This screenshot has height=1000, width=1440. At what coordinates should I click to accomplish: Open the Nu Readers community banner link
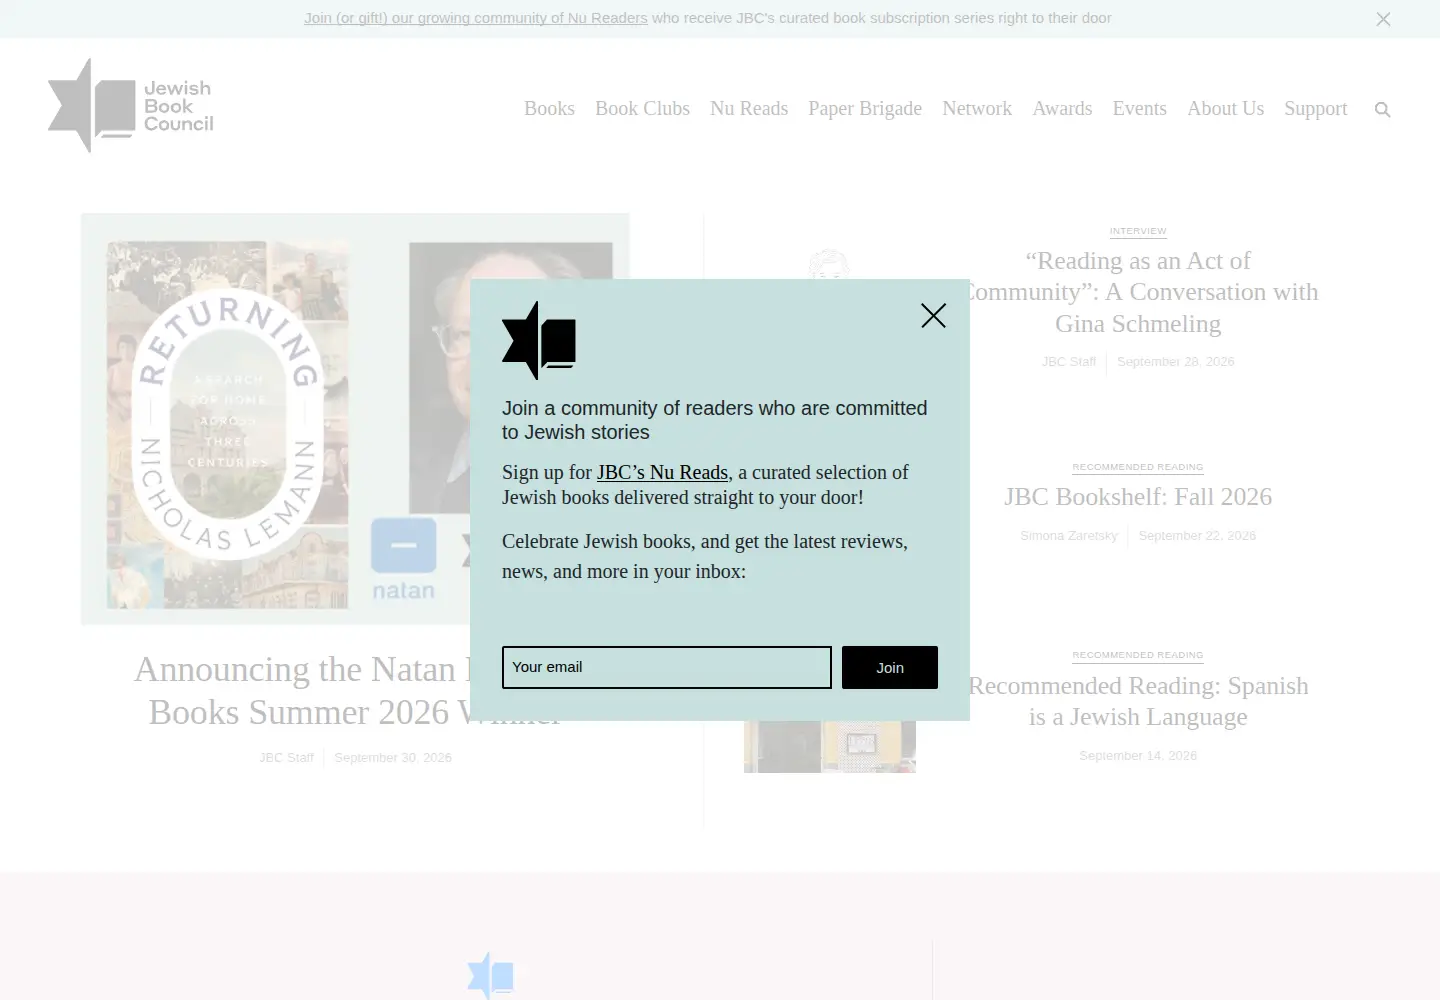pyautogui.click(x=476, y=18)
